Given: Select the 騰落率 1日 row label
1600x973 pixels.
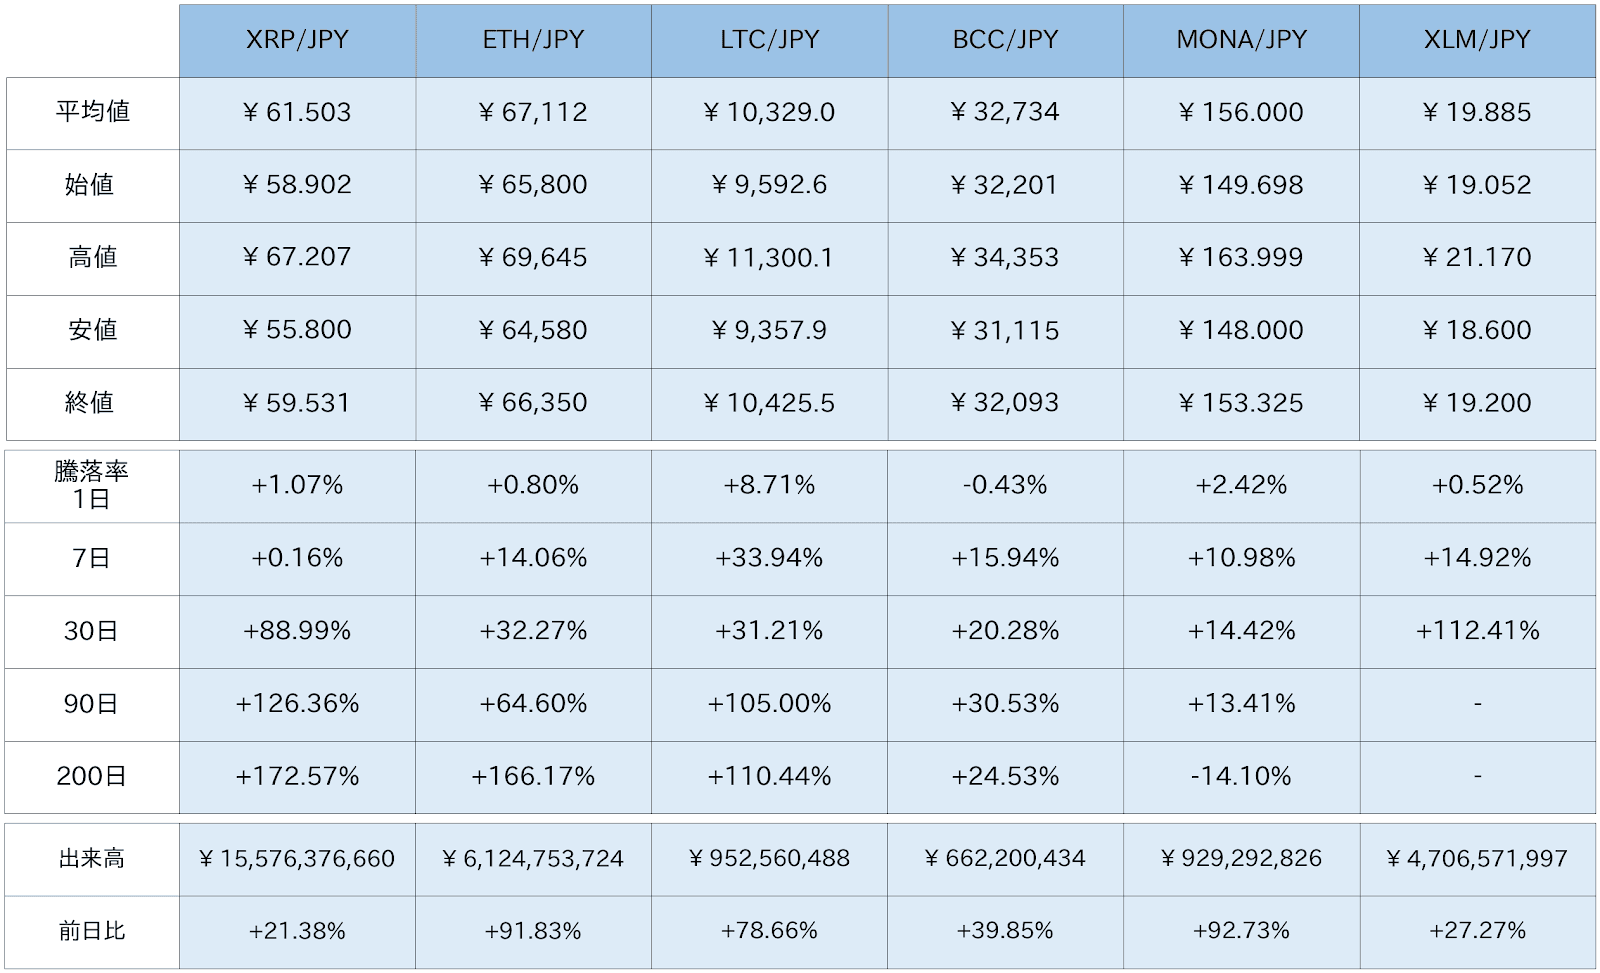Looking at the screenshot, I should pyautogui.click(x=92, y=485).
